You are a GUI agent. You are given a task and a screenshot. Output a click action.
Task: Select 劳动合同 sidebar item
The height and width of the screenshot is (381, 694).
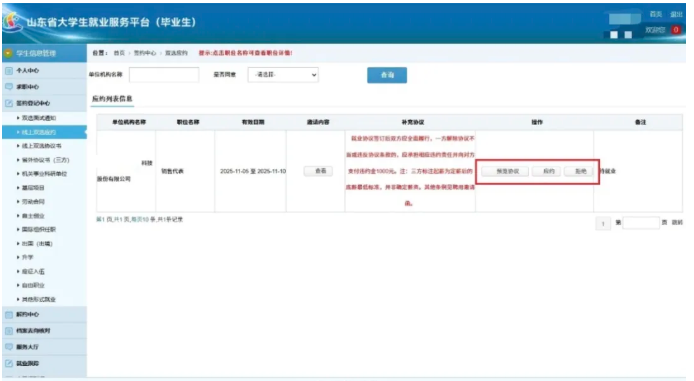33,202
